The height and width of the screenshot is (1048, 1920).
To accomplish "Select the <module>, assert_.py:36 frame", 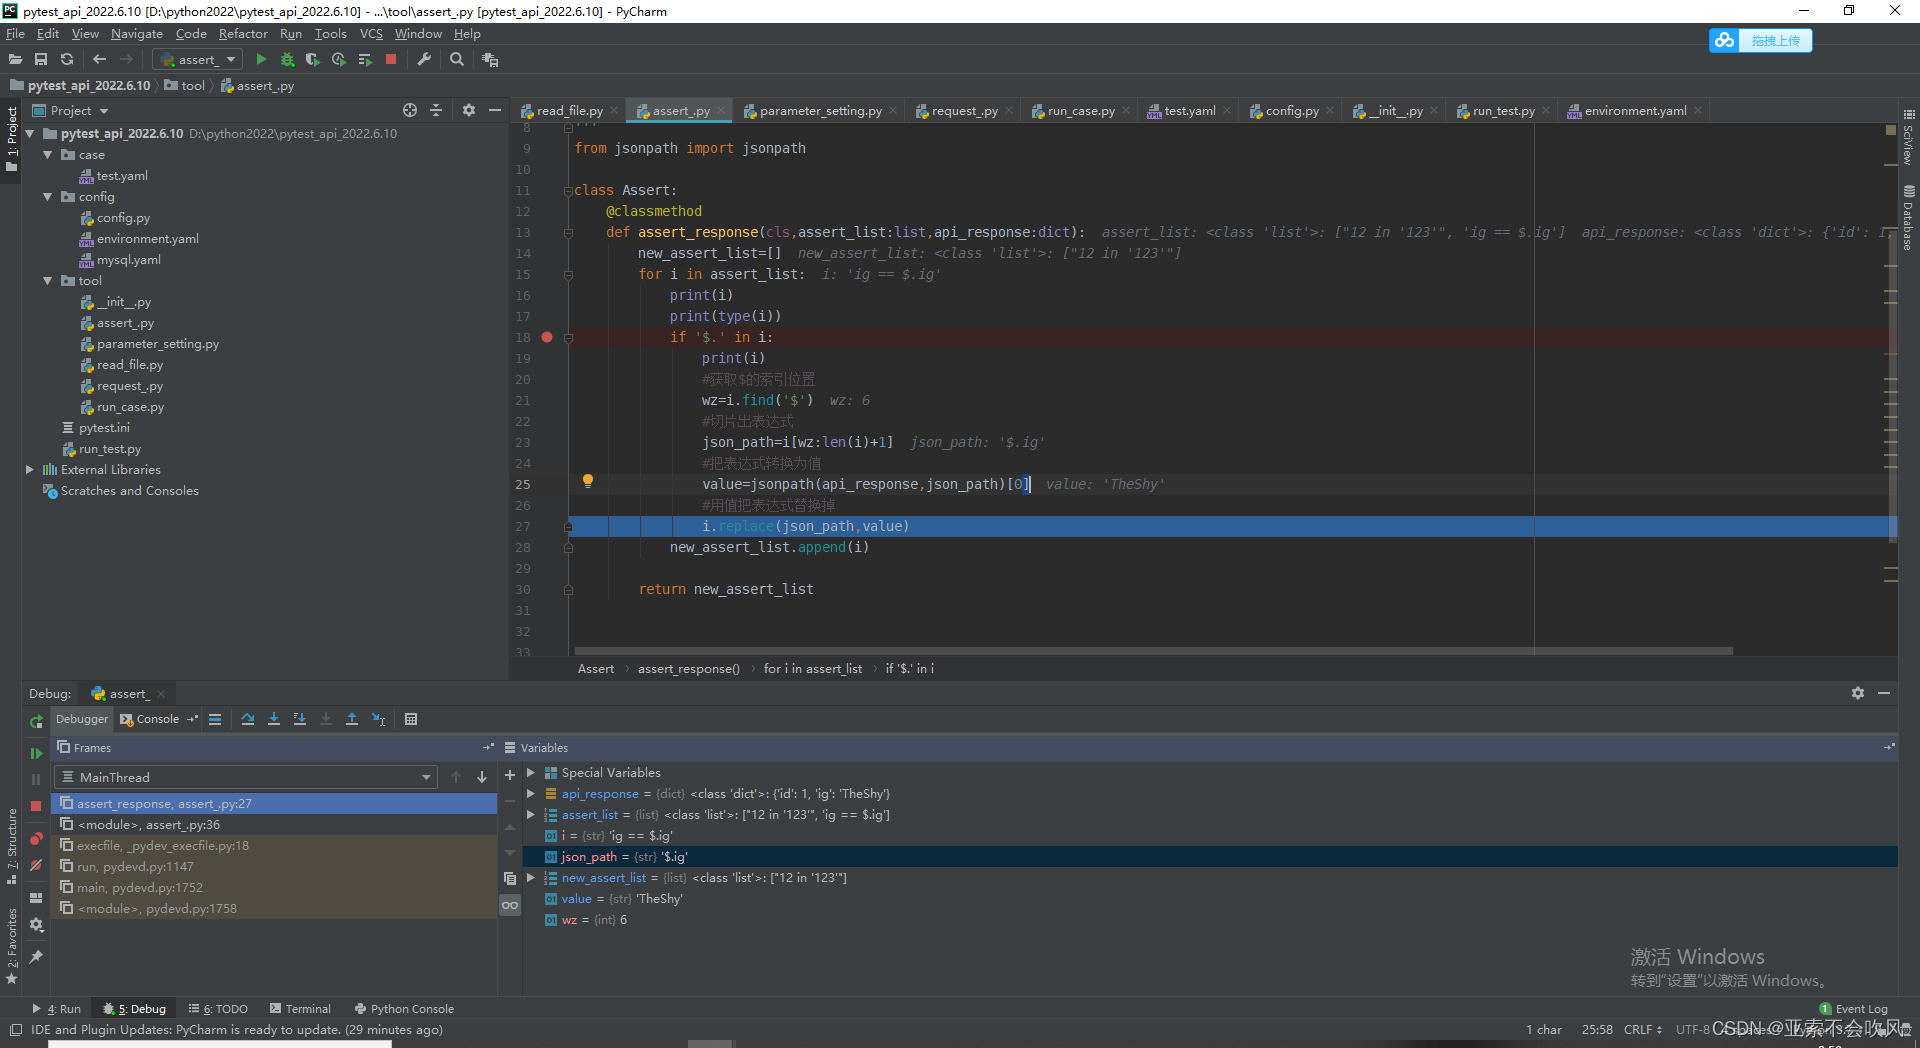I will (274, 825).
